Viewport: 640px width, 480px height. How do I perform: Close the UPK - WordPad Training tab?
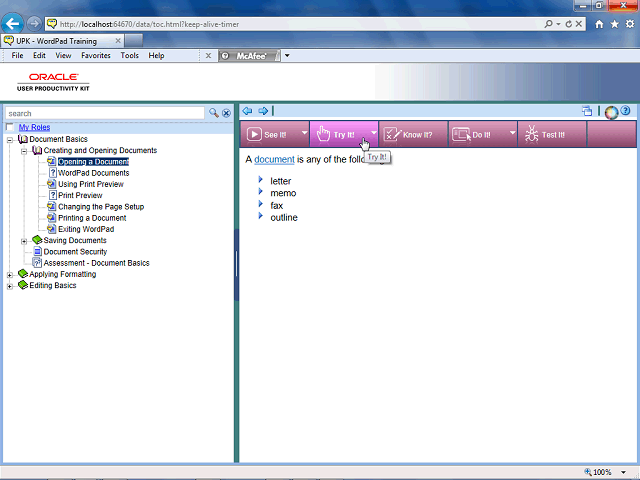coord(118,41)
